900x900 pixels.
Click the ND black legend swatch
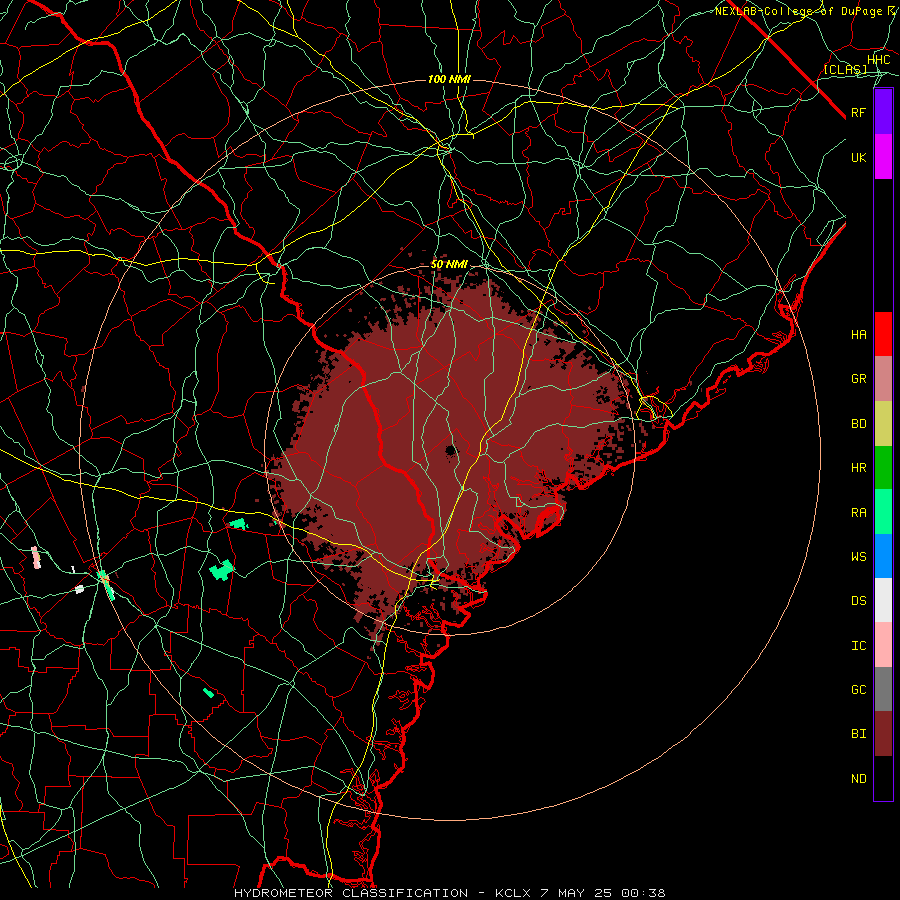[x=883, y=778]
